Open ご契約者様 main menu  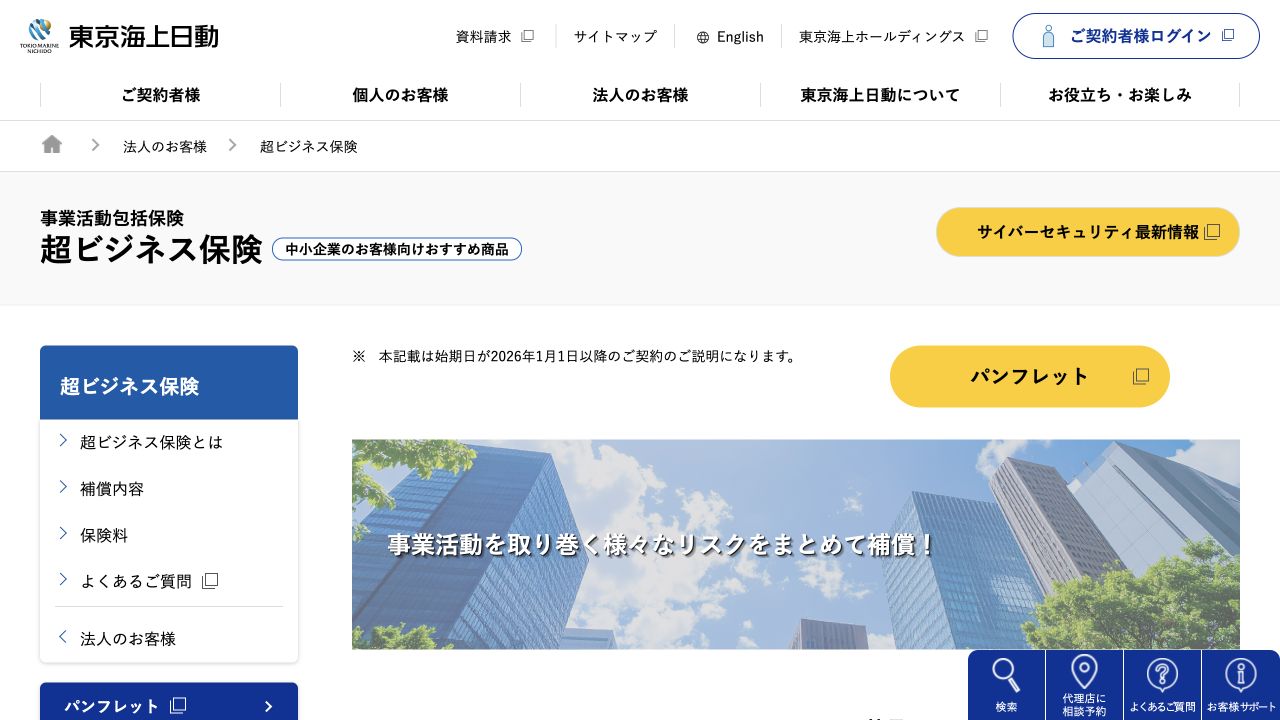pyautogui.click(x=160, y=95)
